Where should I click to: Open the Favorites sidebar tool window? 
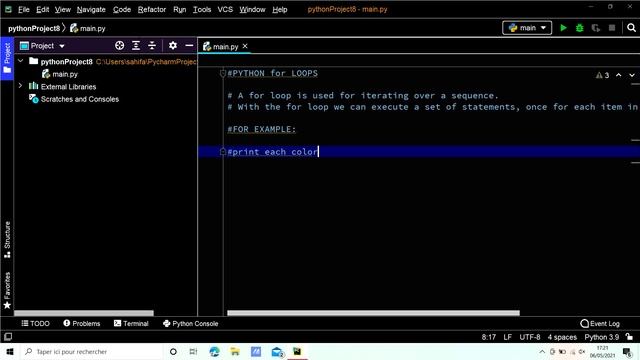tap(7, 290)
